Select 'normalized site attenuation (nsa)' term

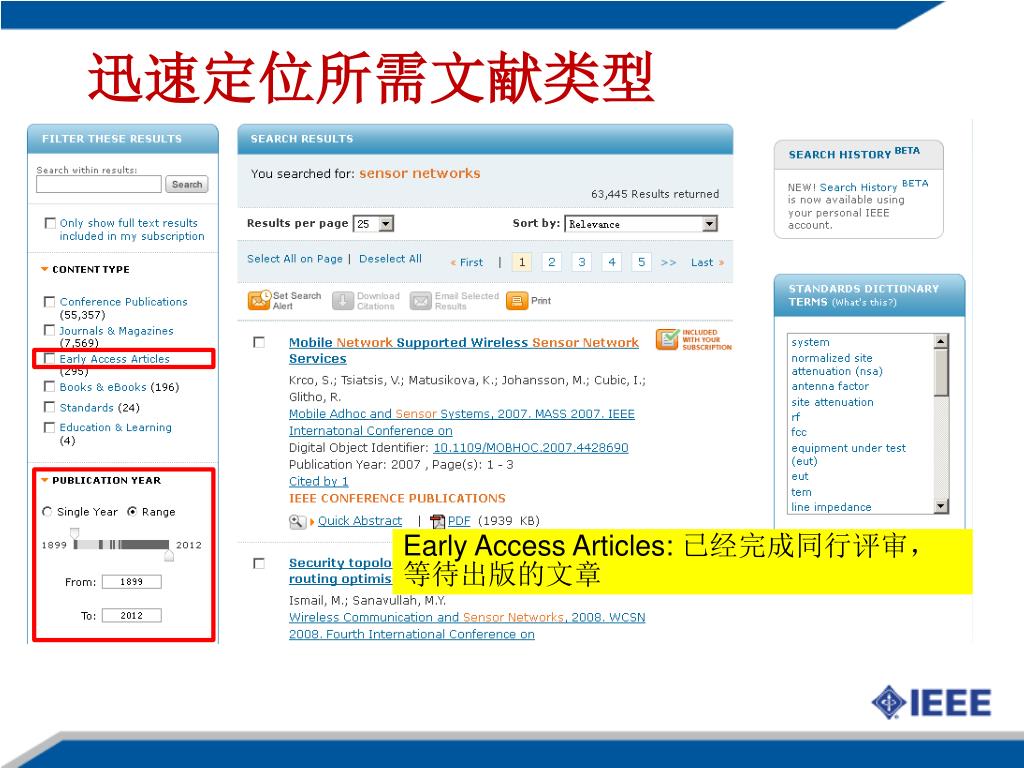coord(837,364)
